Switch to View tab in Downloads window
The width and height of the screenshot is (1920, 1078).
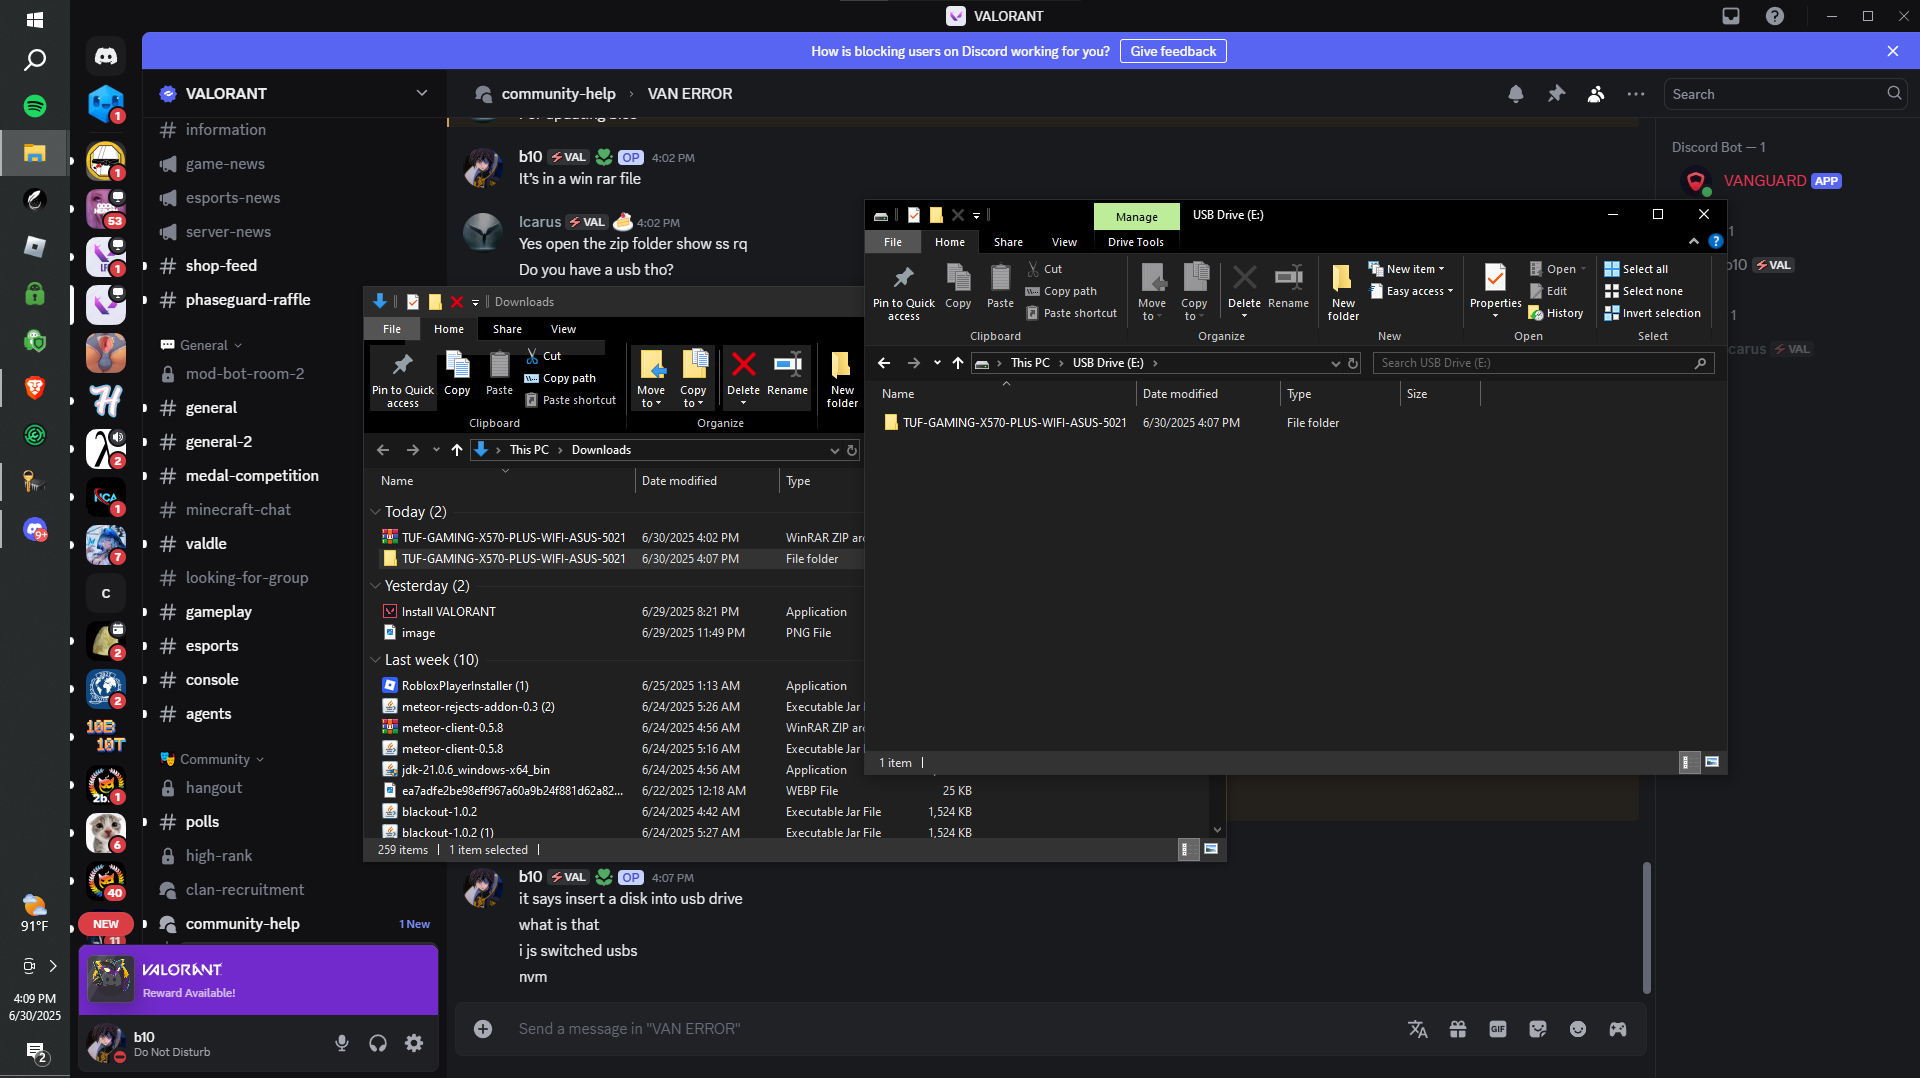click(x=563, y=329)
